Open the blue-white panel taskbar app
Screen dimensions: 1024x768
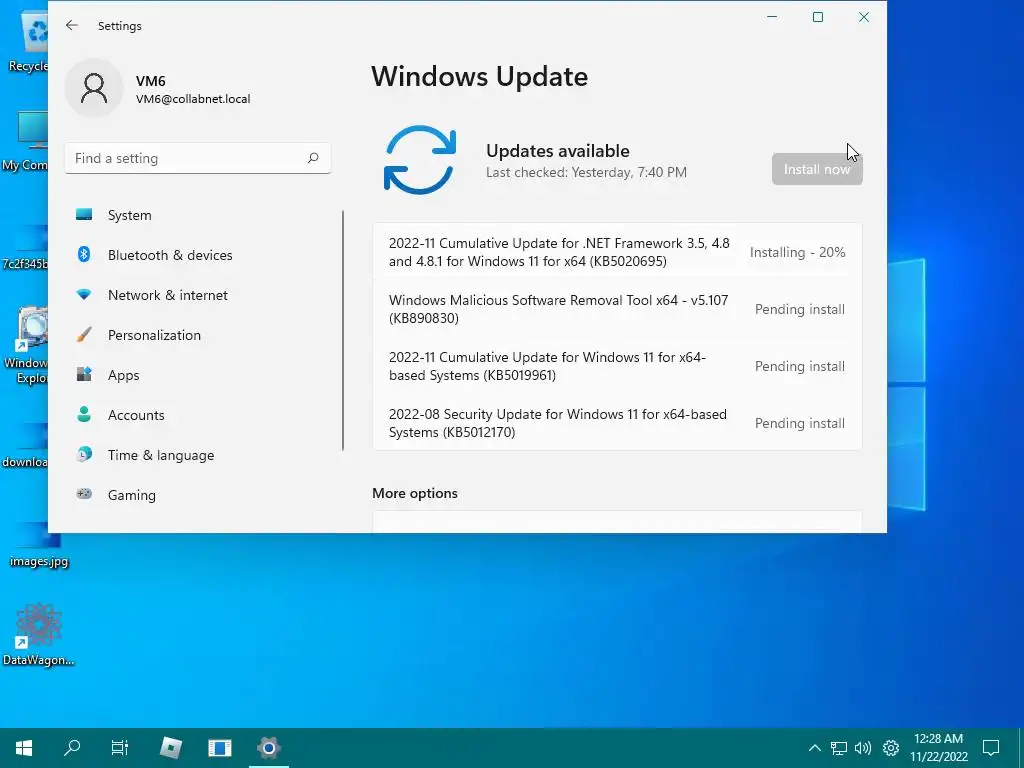pyautogui.click(x=219, y=748)
